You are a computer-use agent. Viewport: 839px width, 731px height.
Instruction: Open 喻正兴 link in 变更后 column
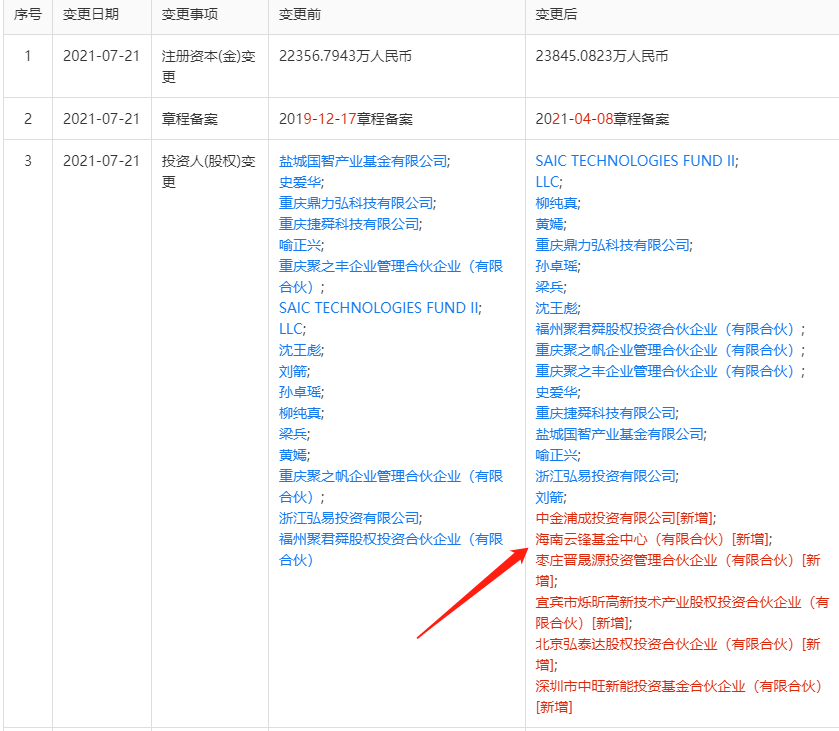[x=556, y=455]
